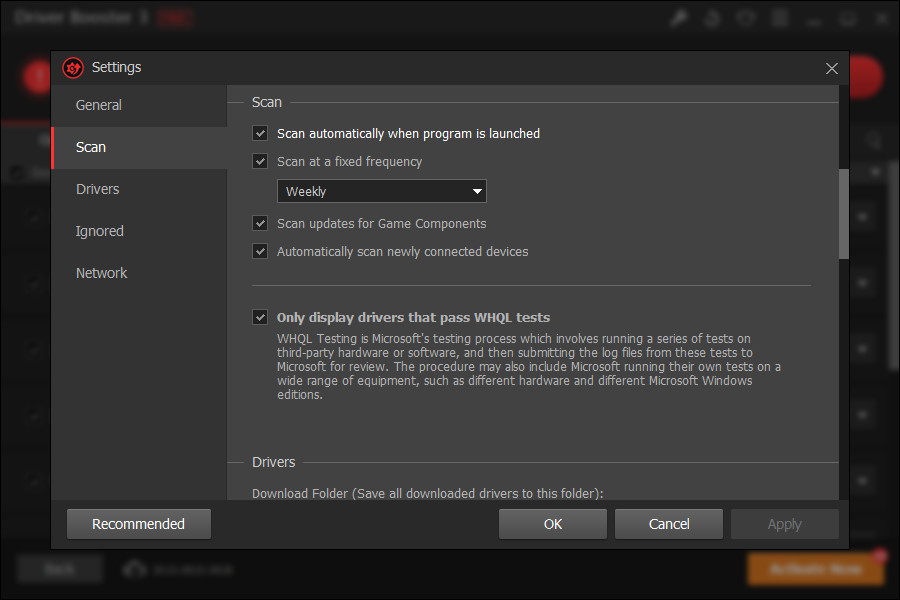Click the Driver Booster logo in the Settings title bar

coord(72,67)
